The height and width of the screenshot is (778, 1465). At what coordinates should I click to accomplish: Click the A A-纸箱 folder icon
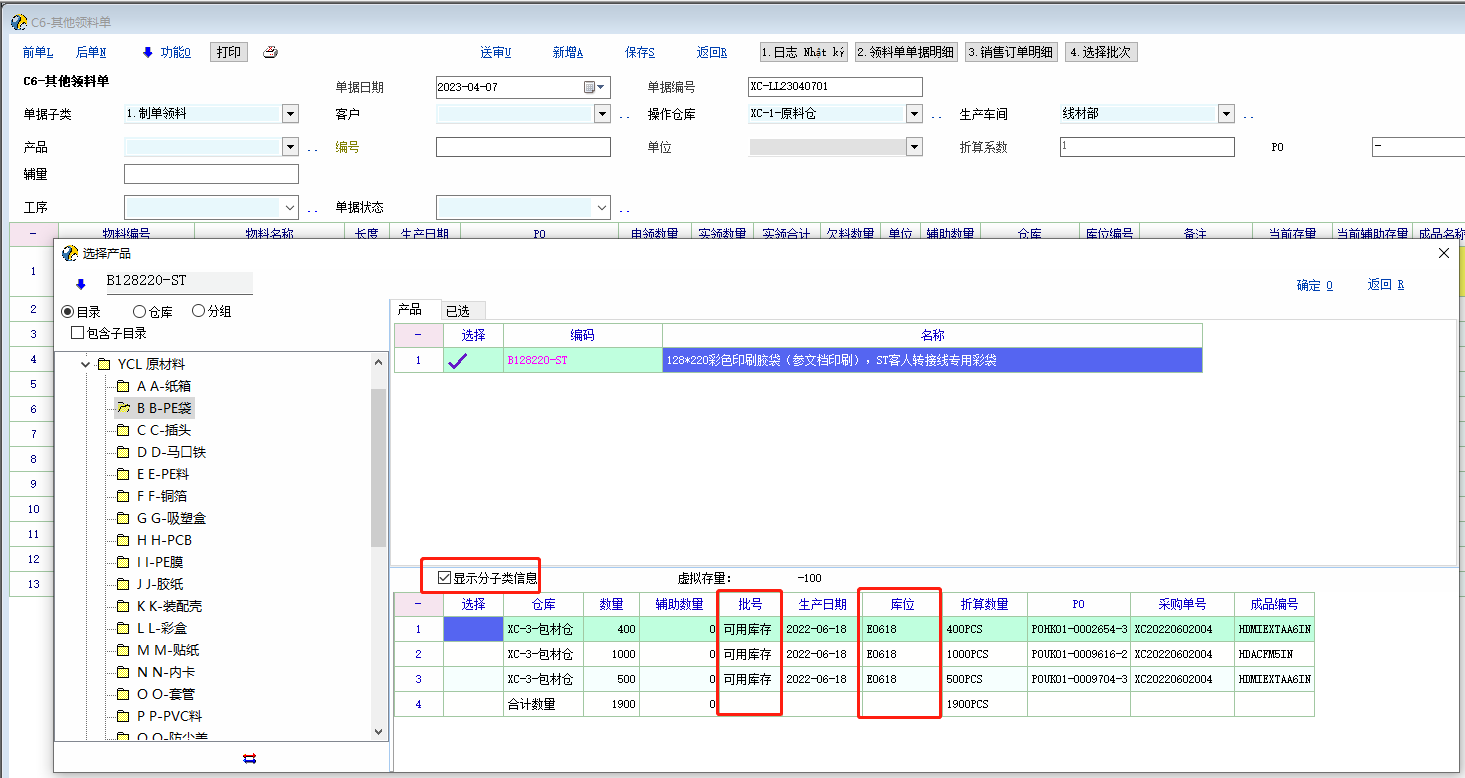[x=123, y=386]
